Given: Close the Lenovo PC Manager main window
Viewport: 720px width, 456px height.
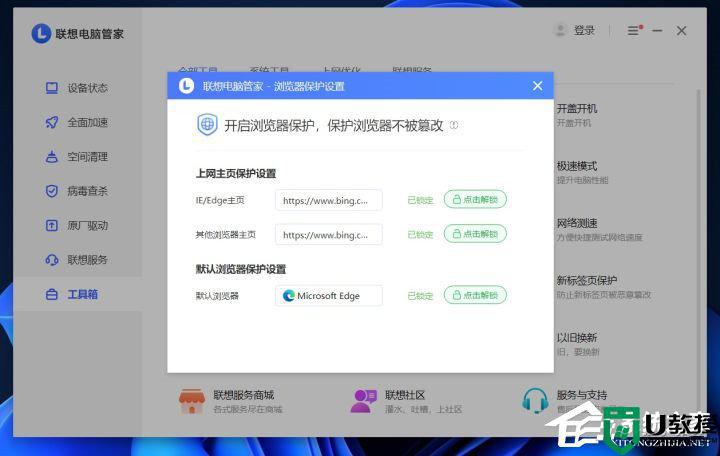Looking at the screenshot, I should tap(681, 31).
